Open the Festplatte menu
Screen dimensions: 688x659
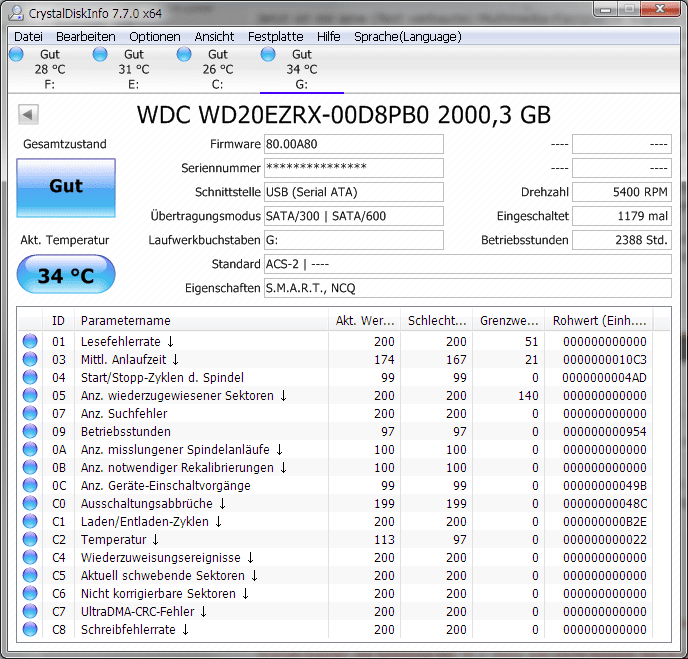276,36
